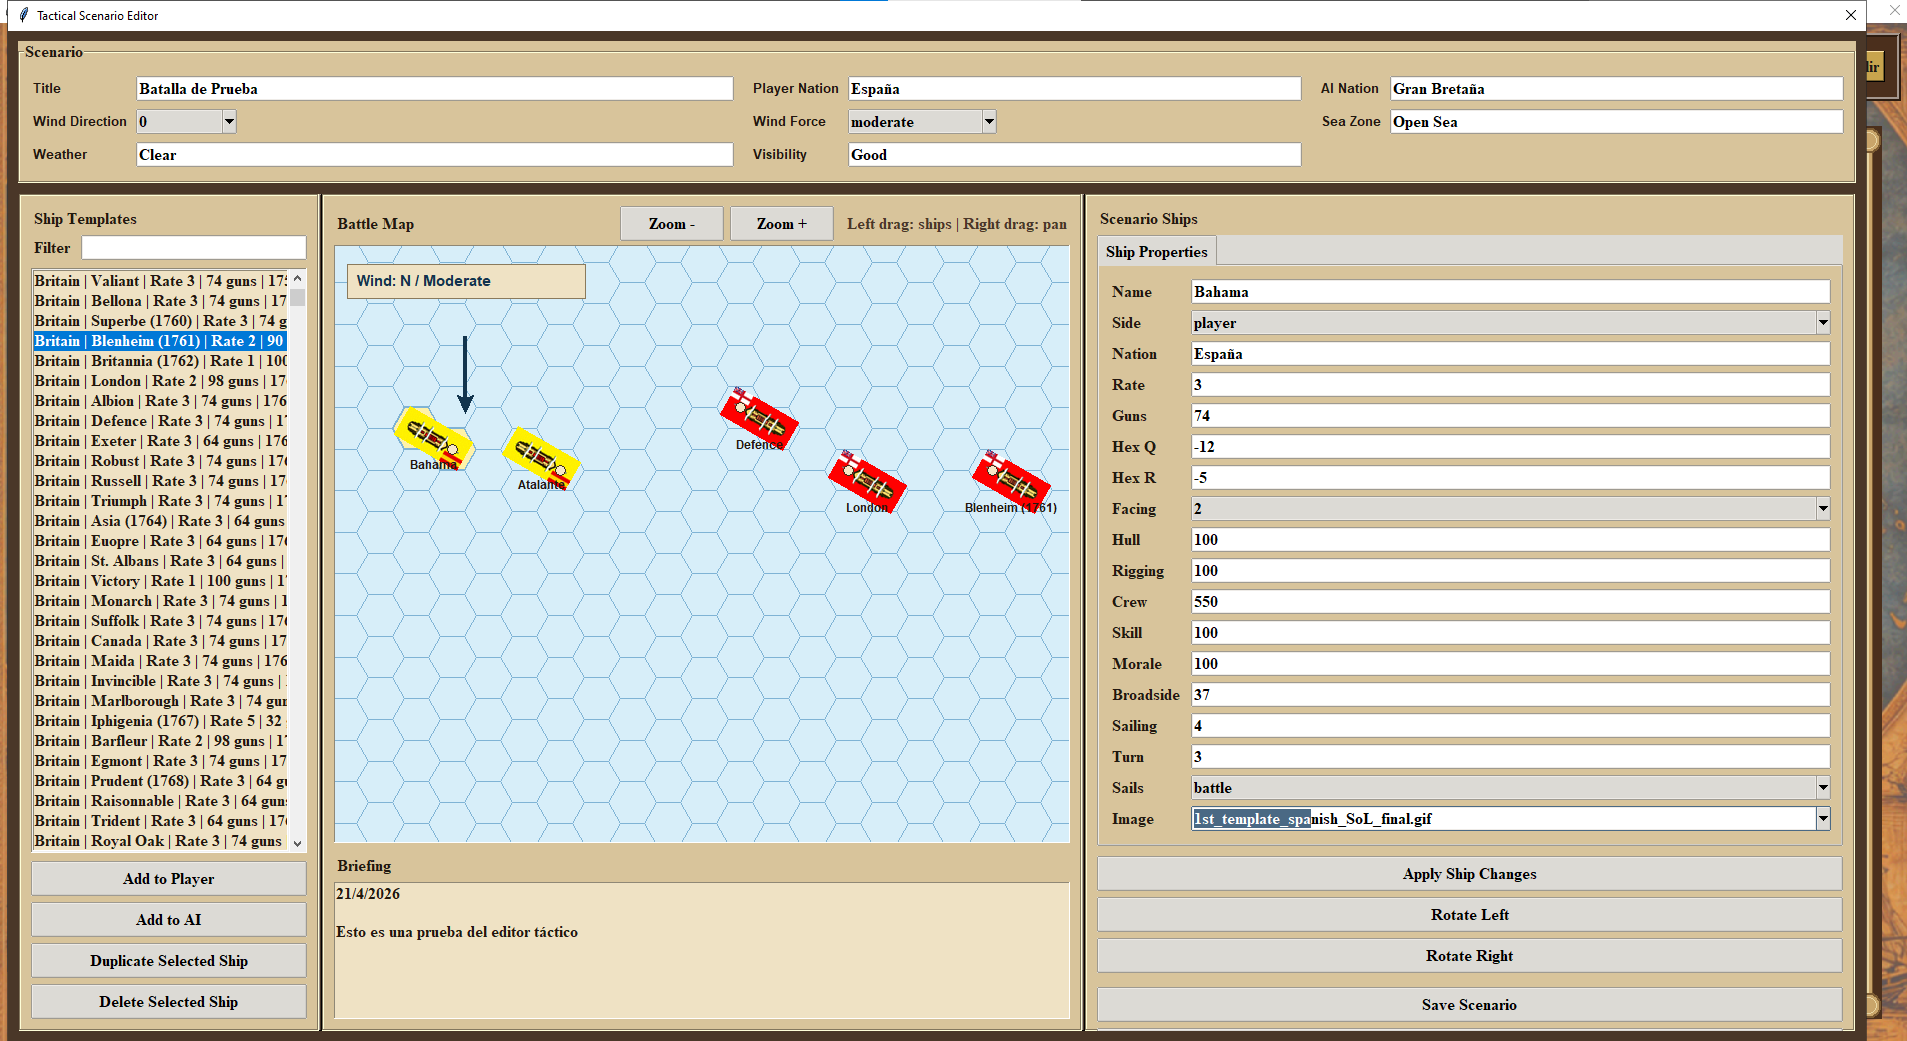Click Add to Player button
Screen dimensions: 1907x1041
168,878
